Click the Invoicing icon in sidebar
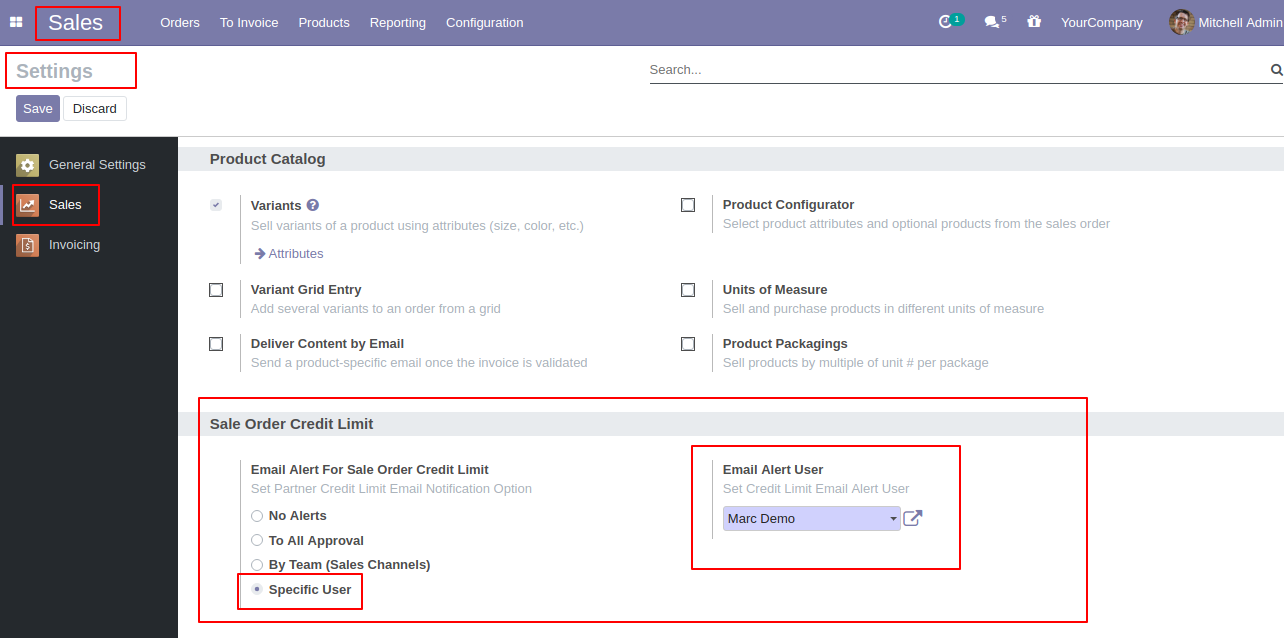The width and height of the screenshot is (1284, 638). point(27,245)
